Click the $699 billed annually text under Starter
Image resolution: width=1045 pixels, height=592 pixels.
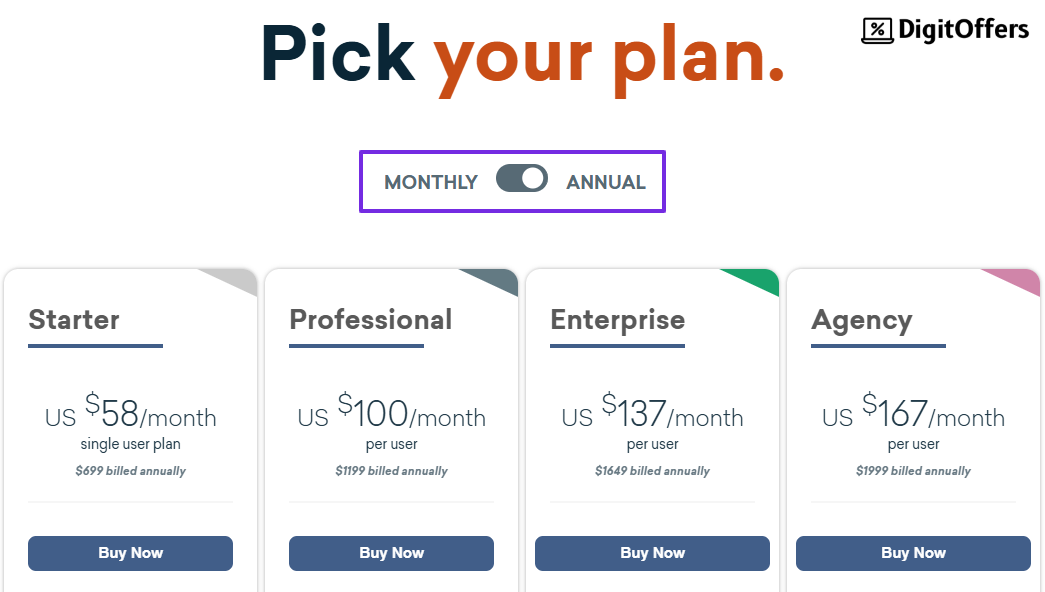[x=130, y=470]
